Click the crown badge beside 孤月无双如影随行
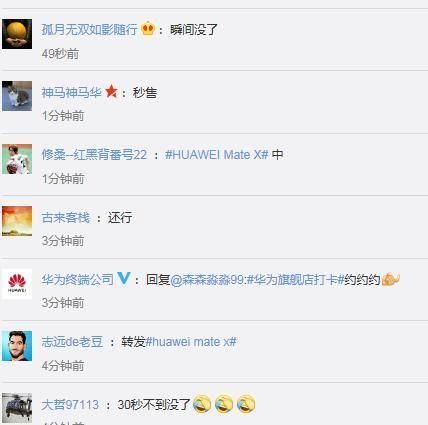The width and height of the screenshot is (428, 425). click(x=148, y=29)
